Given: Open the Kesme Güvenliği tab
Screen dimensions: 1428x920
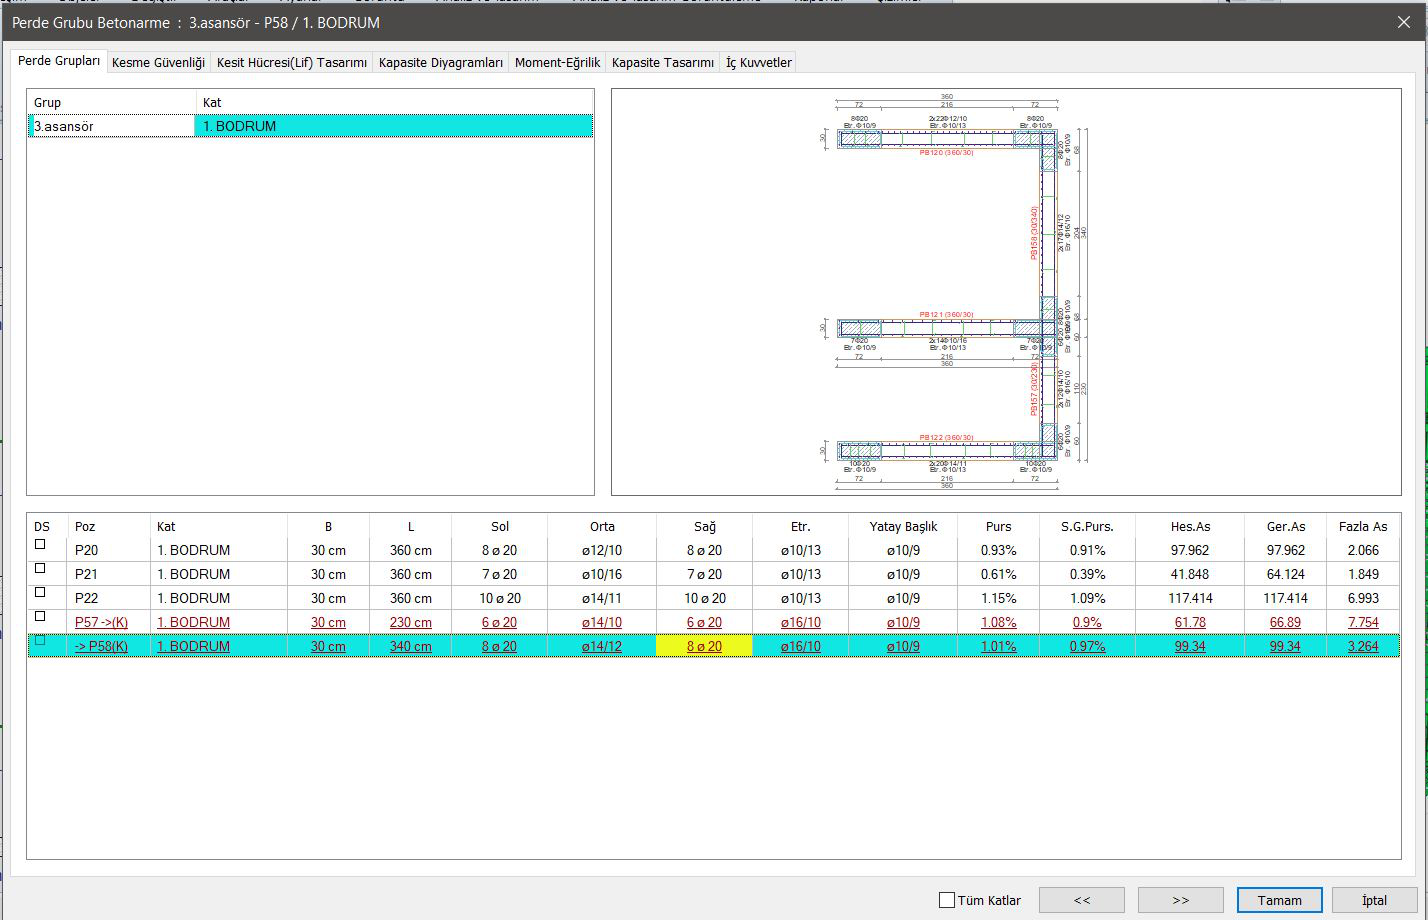Looking at the screenshot, I should (x=158, y=63).
